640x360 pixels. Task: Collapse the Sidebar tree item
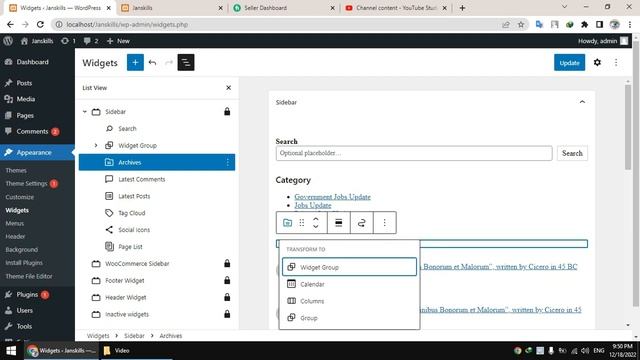pos(84,111)
